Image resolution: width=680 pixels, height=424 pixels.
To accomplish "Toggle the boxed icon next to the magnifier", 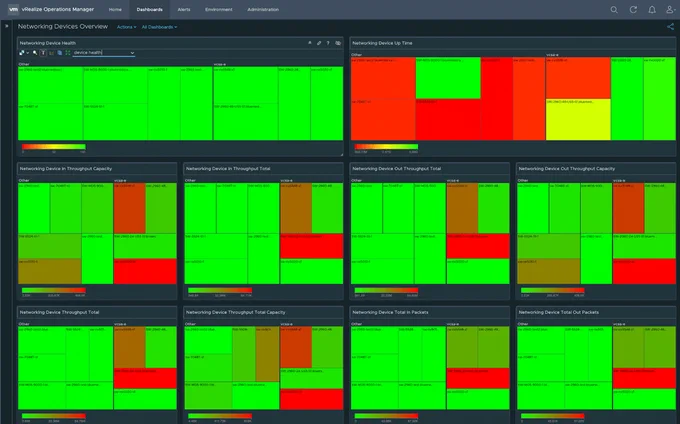I will [x=43, y=53].
